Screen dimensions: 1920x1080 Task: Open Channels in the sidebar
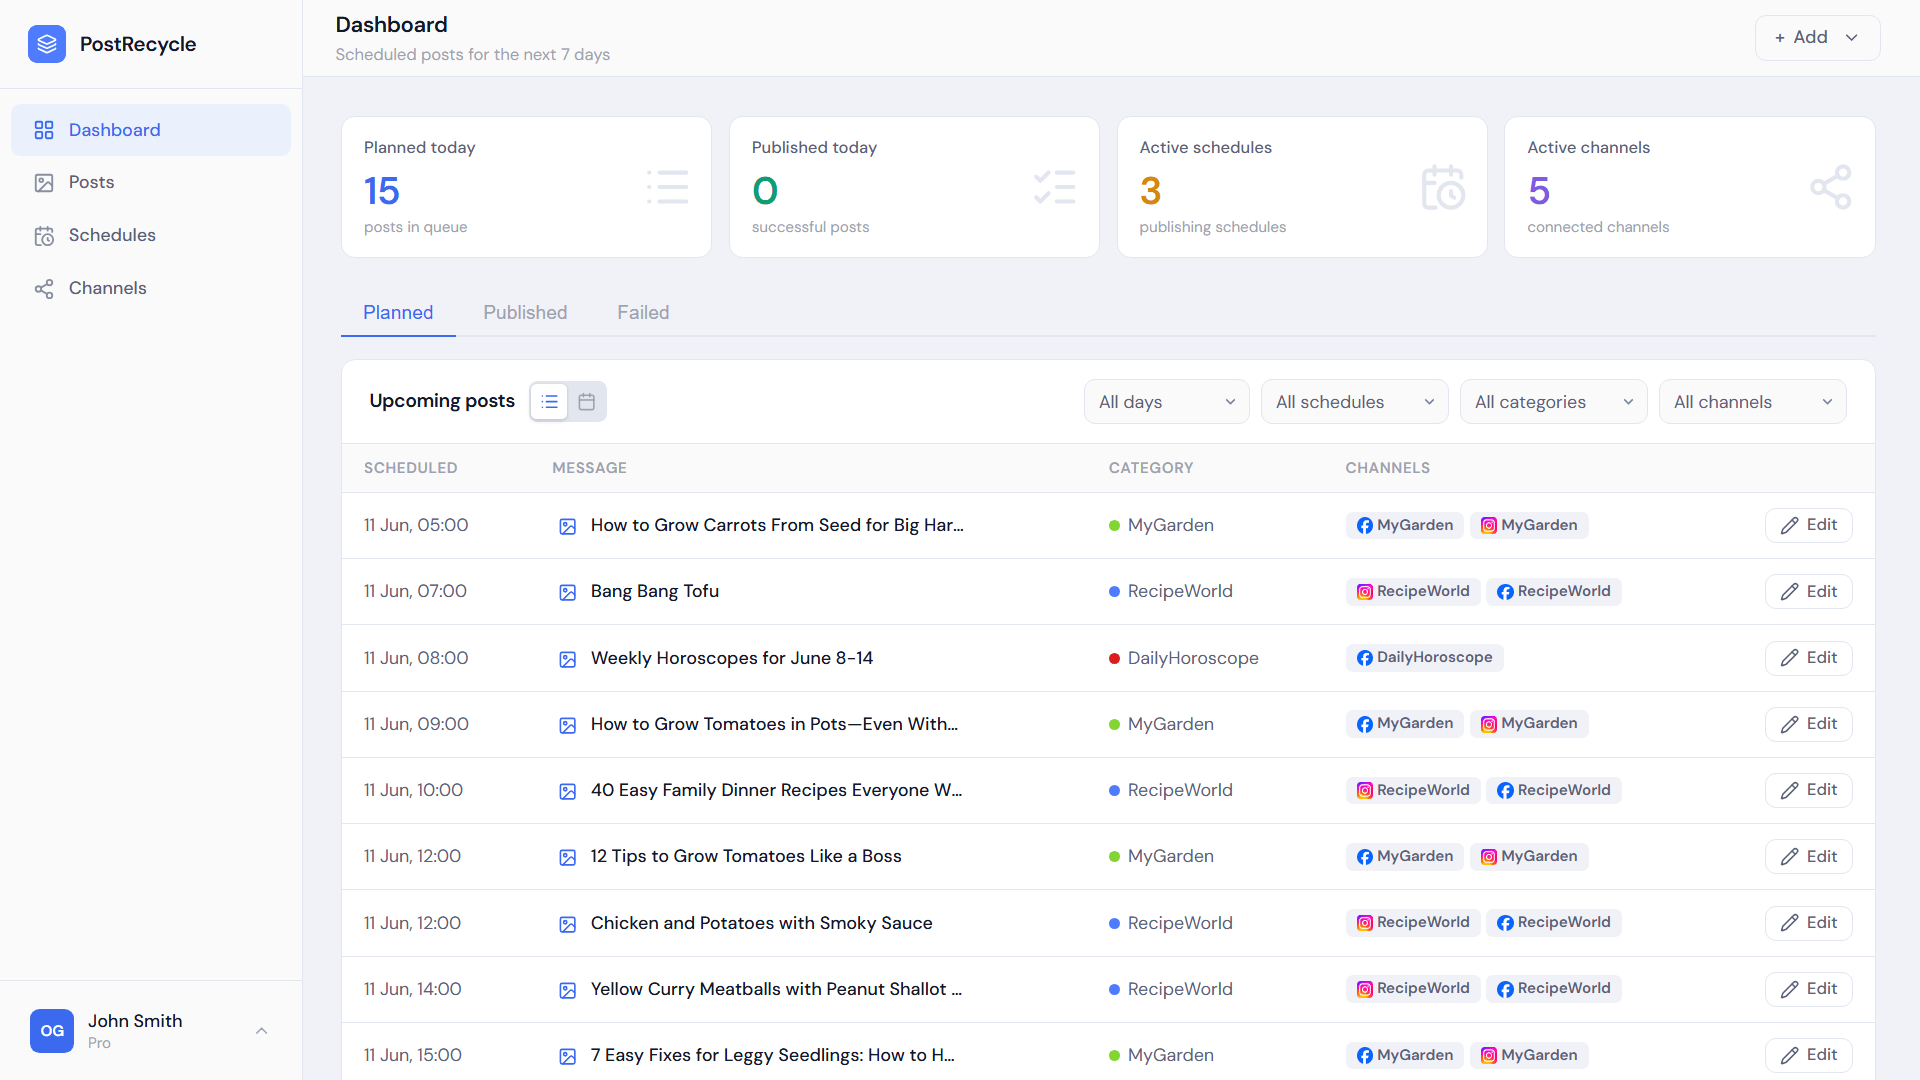tap(151, 288)
